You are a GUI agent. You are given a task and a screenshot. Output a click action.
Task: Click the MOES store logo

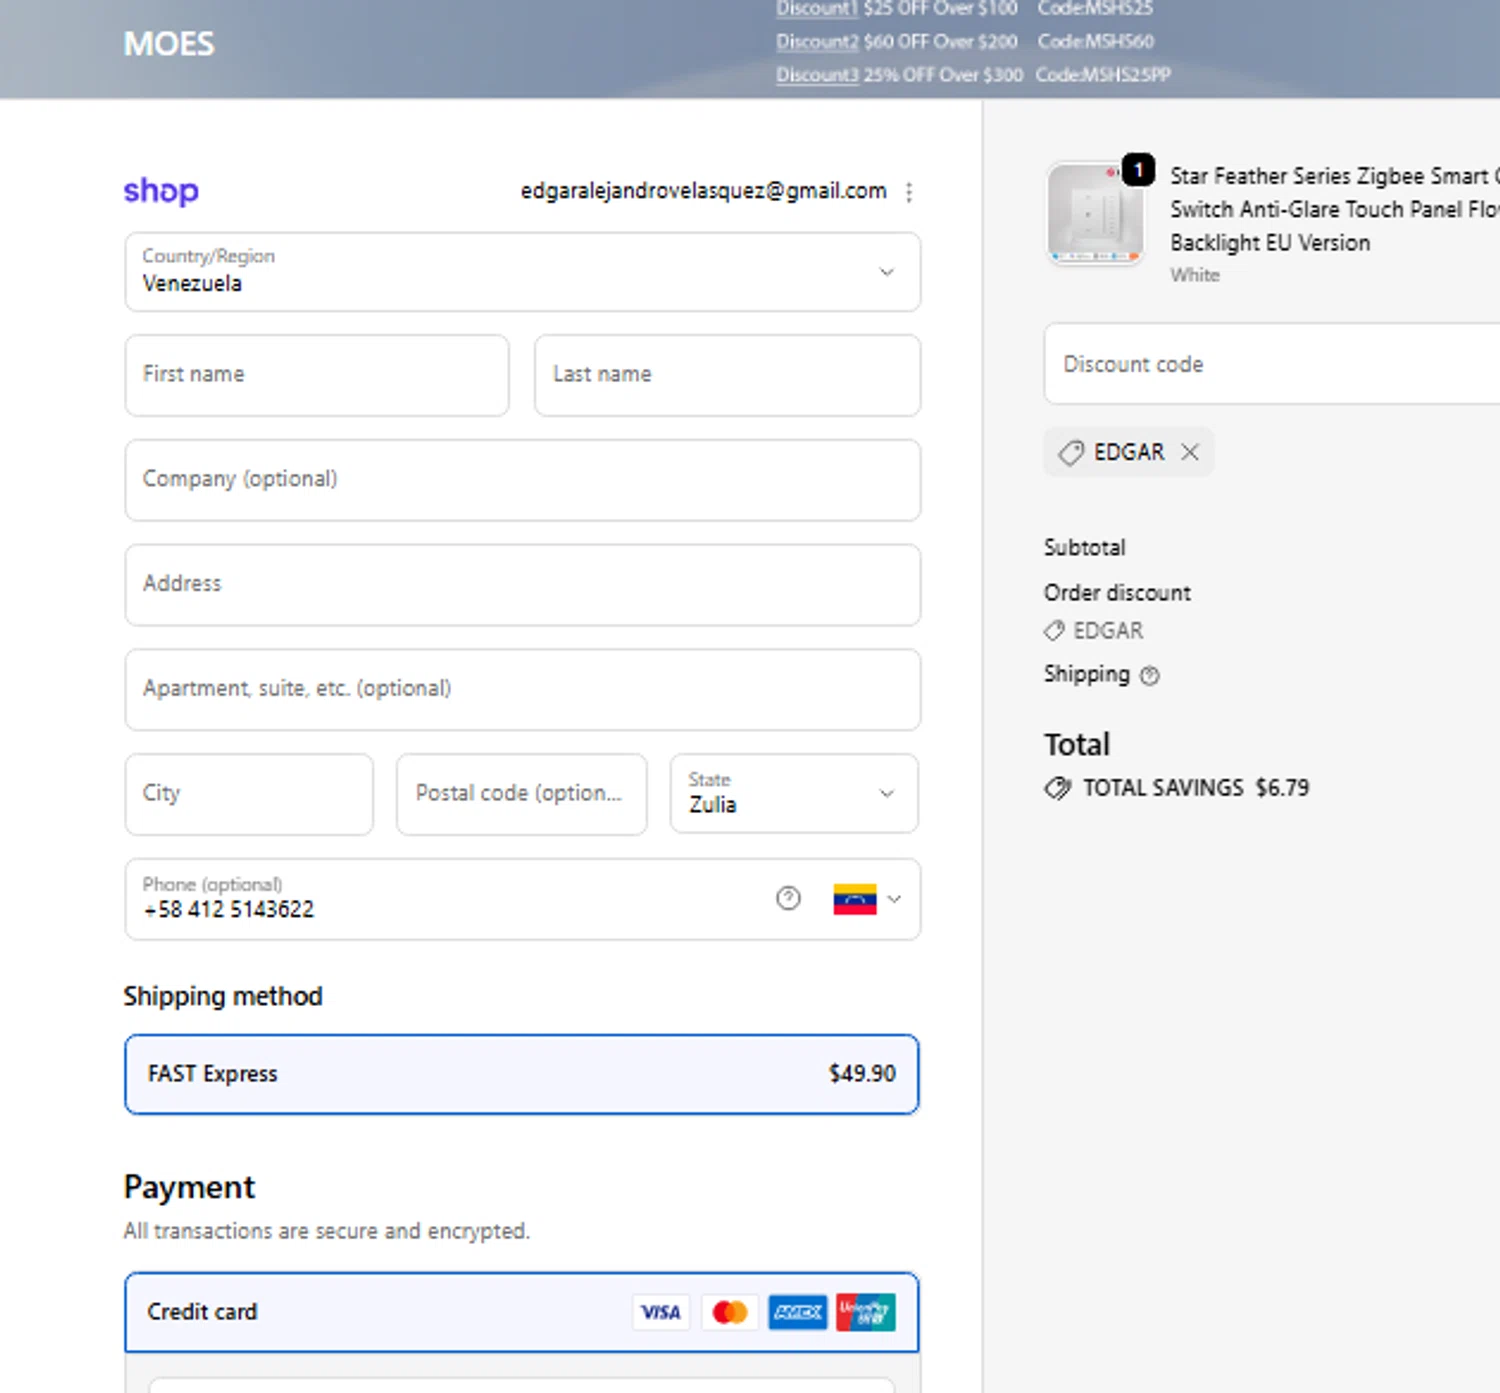click(x=169, y=44)
